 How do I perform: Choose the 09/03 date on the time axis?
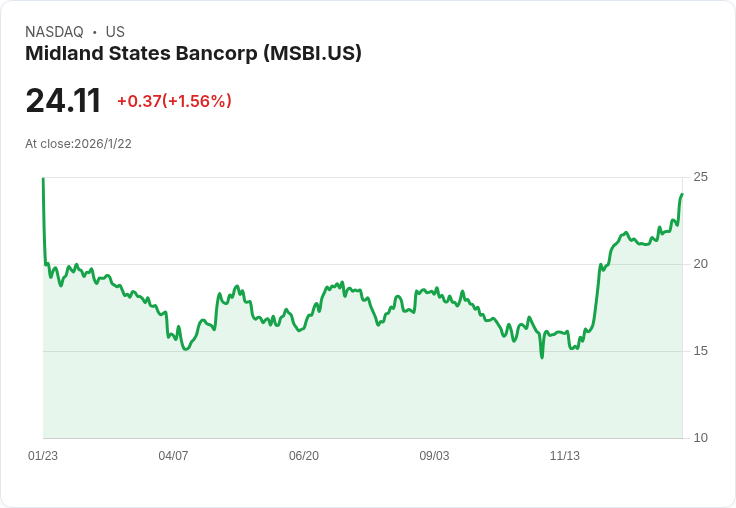[x=434, y=456]
